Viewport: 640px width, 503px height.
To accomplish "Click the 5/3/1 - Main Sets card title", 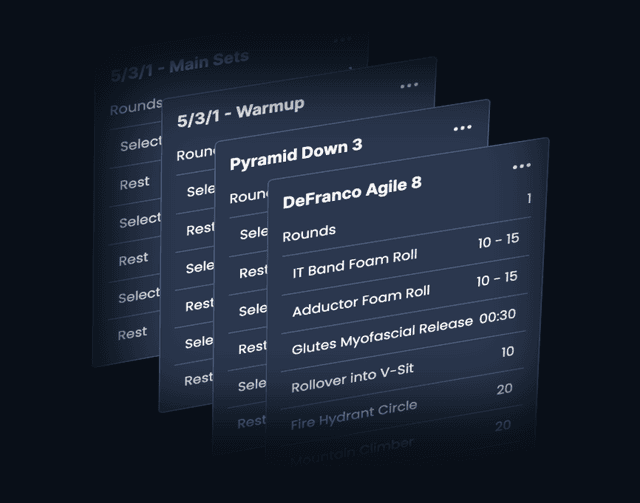I will click(x=180, y=66).
